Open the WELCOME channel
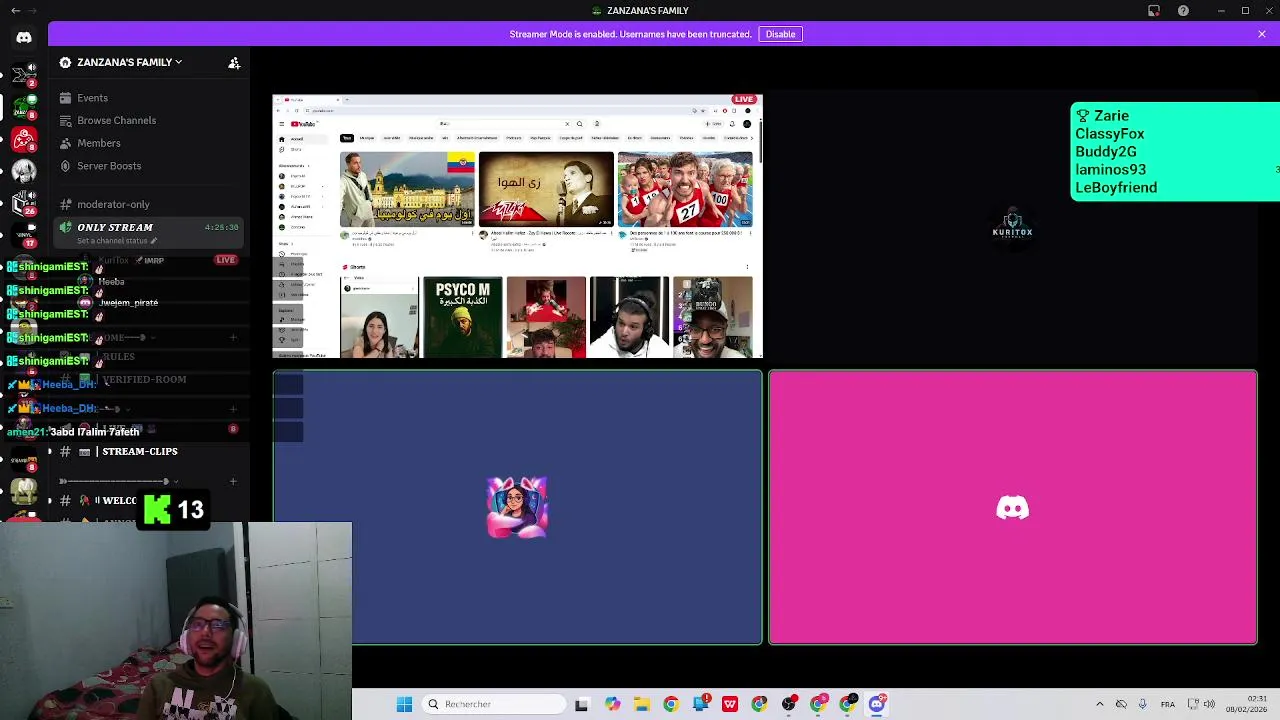Viewport: 1280px width, 720px height. click(118, 501)
